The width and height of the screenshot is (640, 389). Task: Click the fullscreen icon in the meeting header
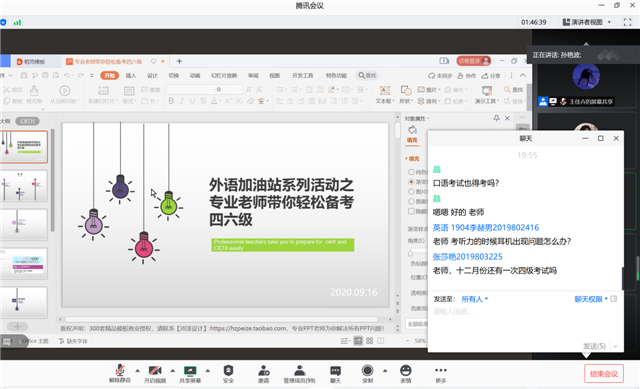click(x=627, y=22)
